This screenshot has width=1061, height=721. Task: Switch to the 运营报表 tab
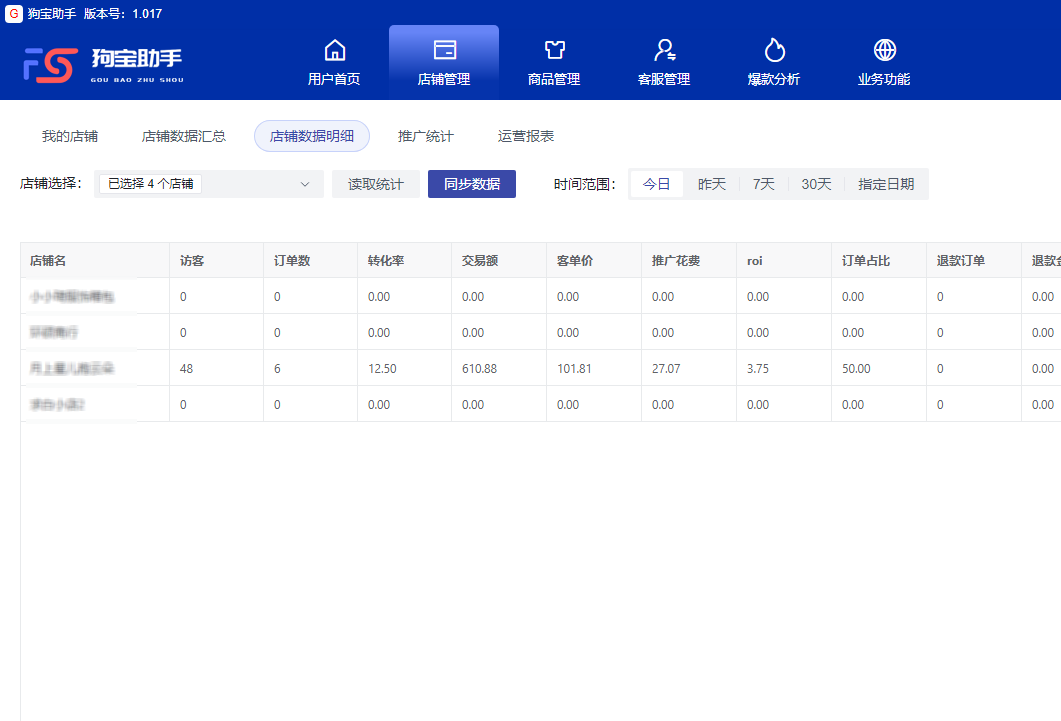pyautogui.click(x=526, y=136)
